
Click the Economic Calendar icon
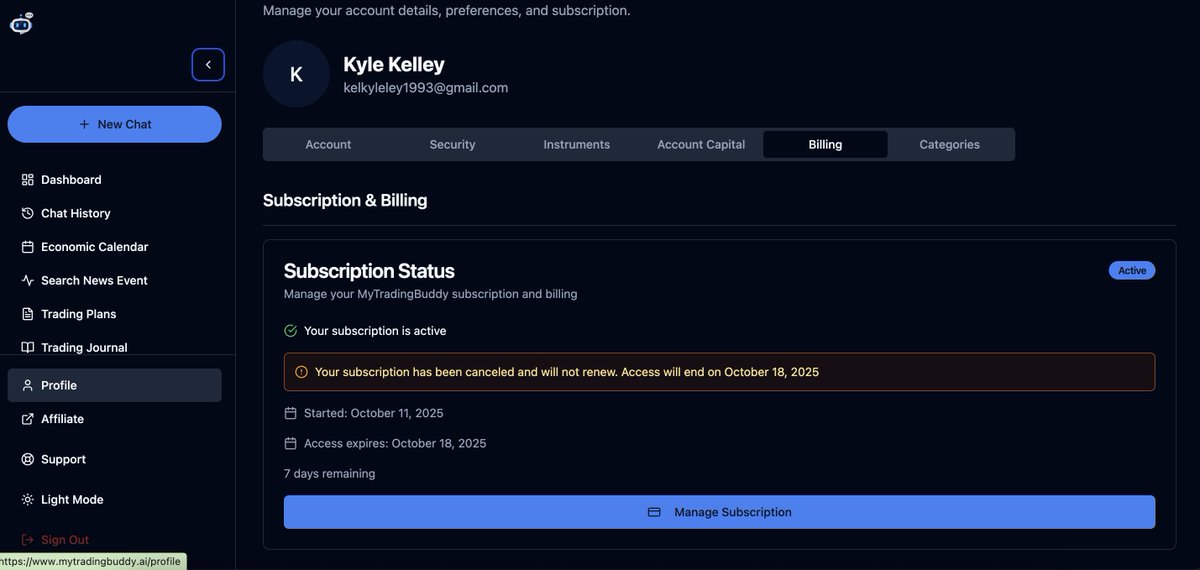tap(28, 247)
